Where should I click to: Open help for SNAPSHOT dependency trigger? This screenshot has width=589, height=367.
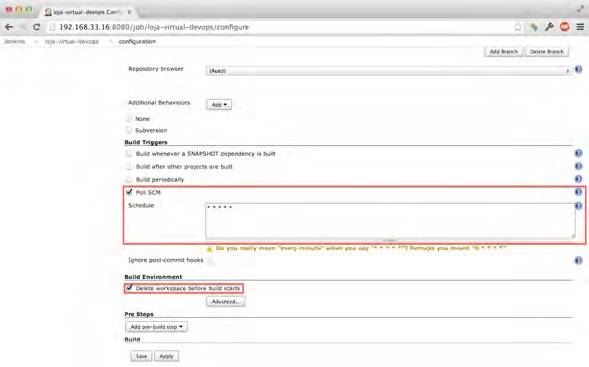pyautogui.click(x=578, y=153)
